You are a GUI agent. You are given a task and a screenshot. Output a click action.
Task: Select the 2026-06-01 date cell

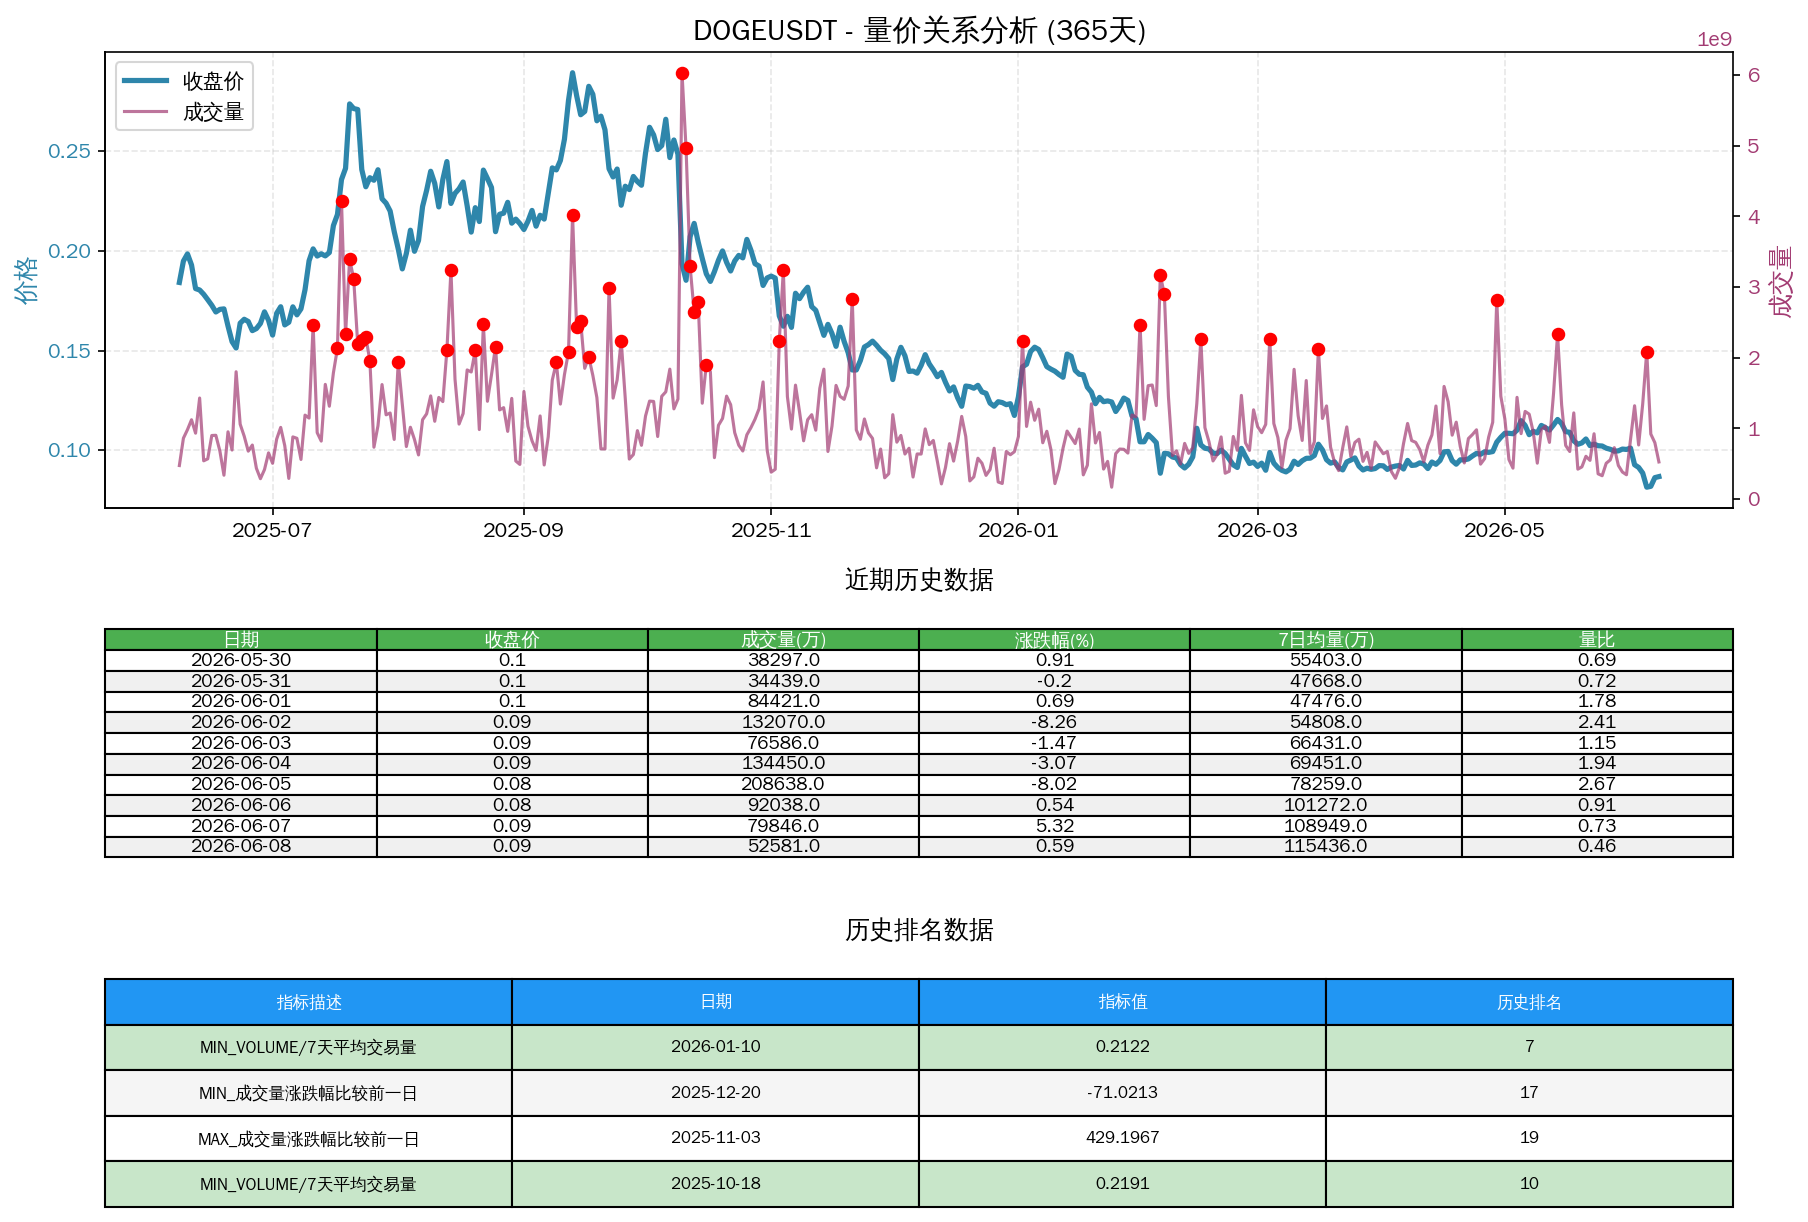click(x=241, y=701)
